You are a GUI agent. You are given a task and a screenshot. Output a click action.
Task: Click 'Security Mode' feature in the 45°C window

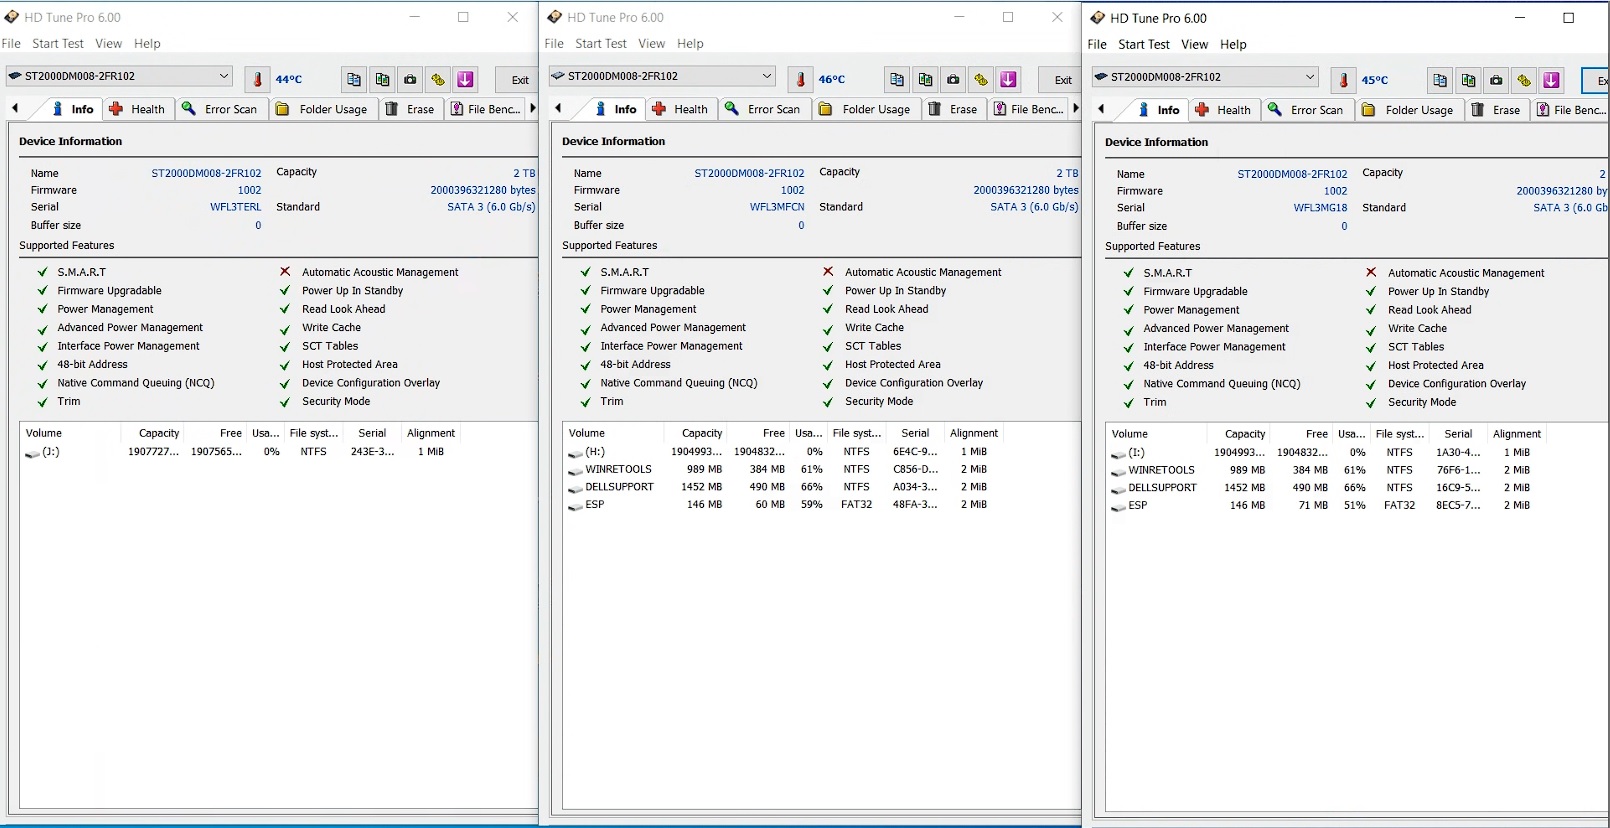[x=1422, y=402]
